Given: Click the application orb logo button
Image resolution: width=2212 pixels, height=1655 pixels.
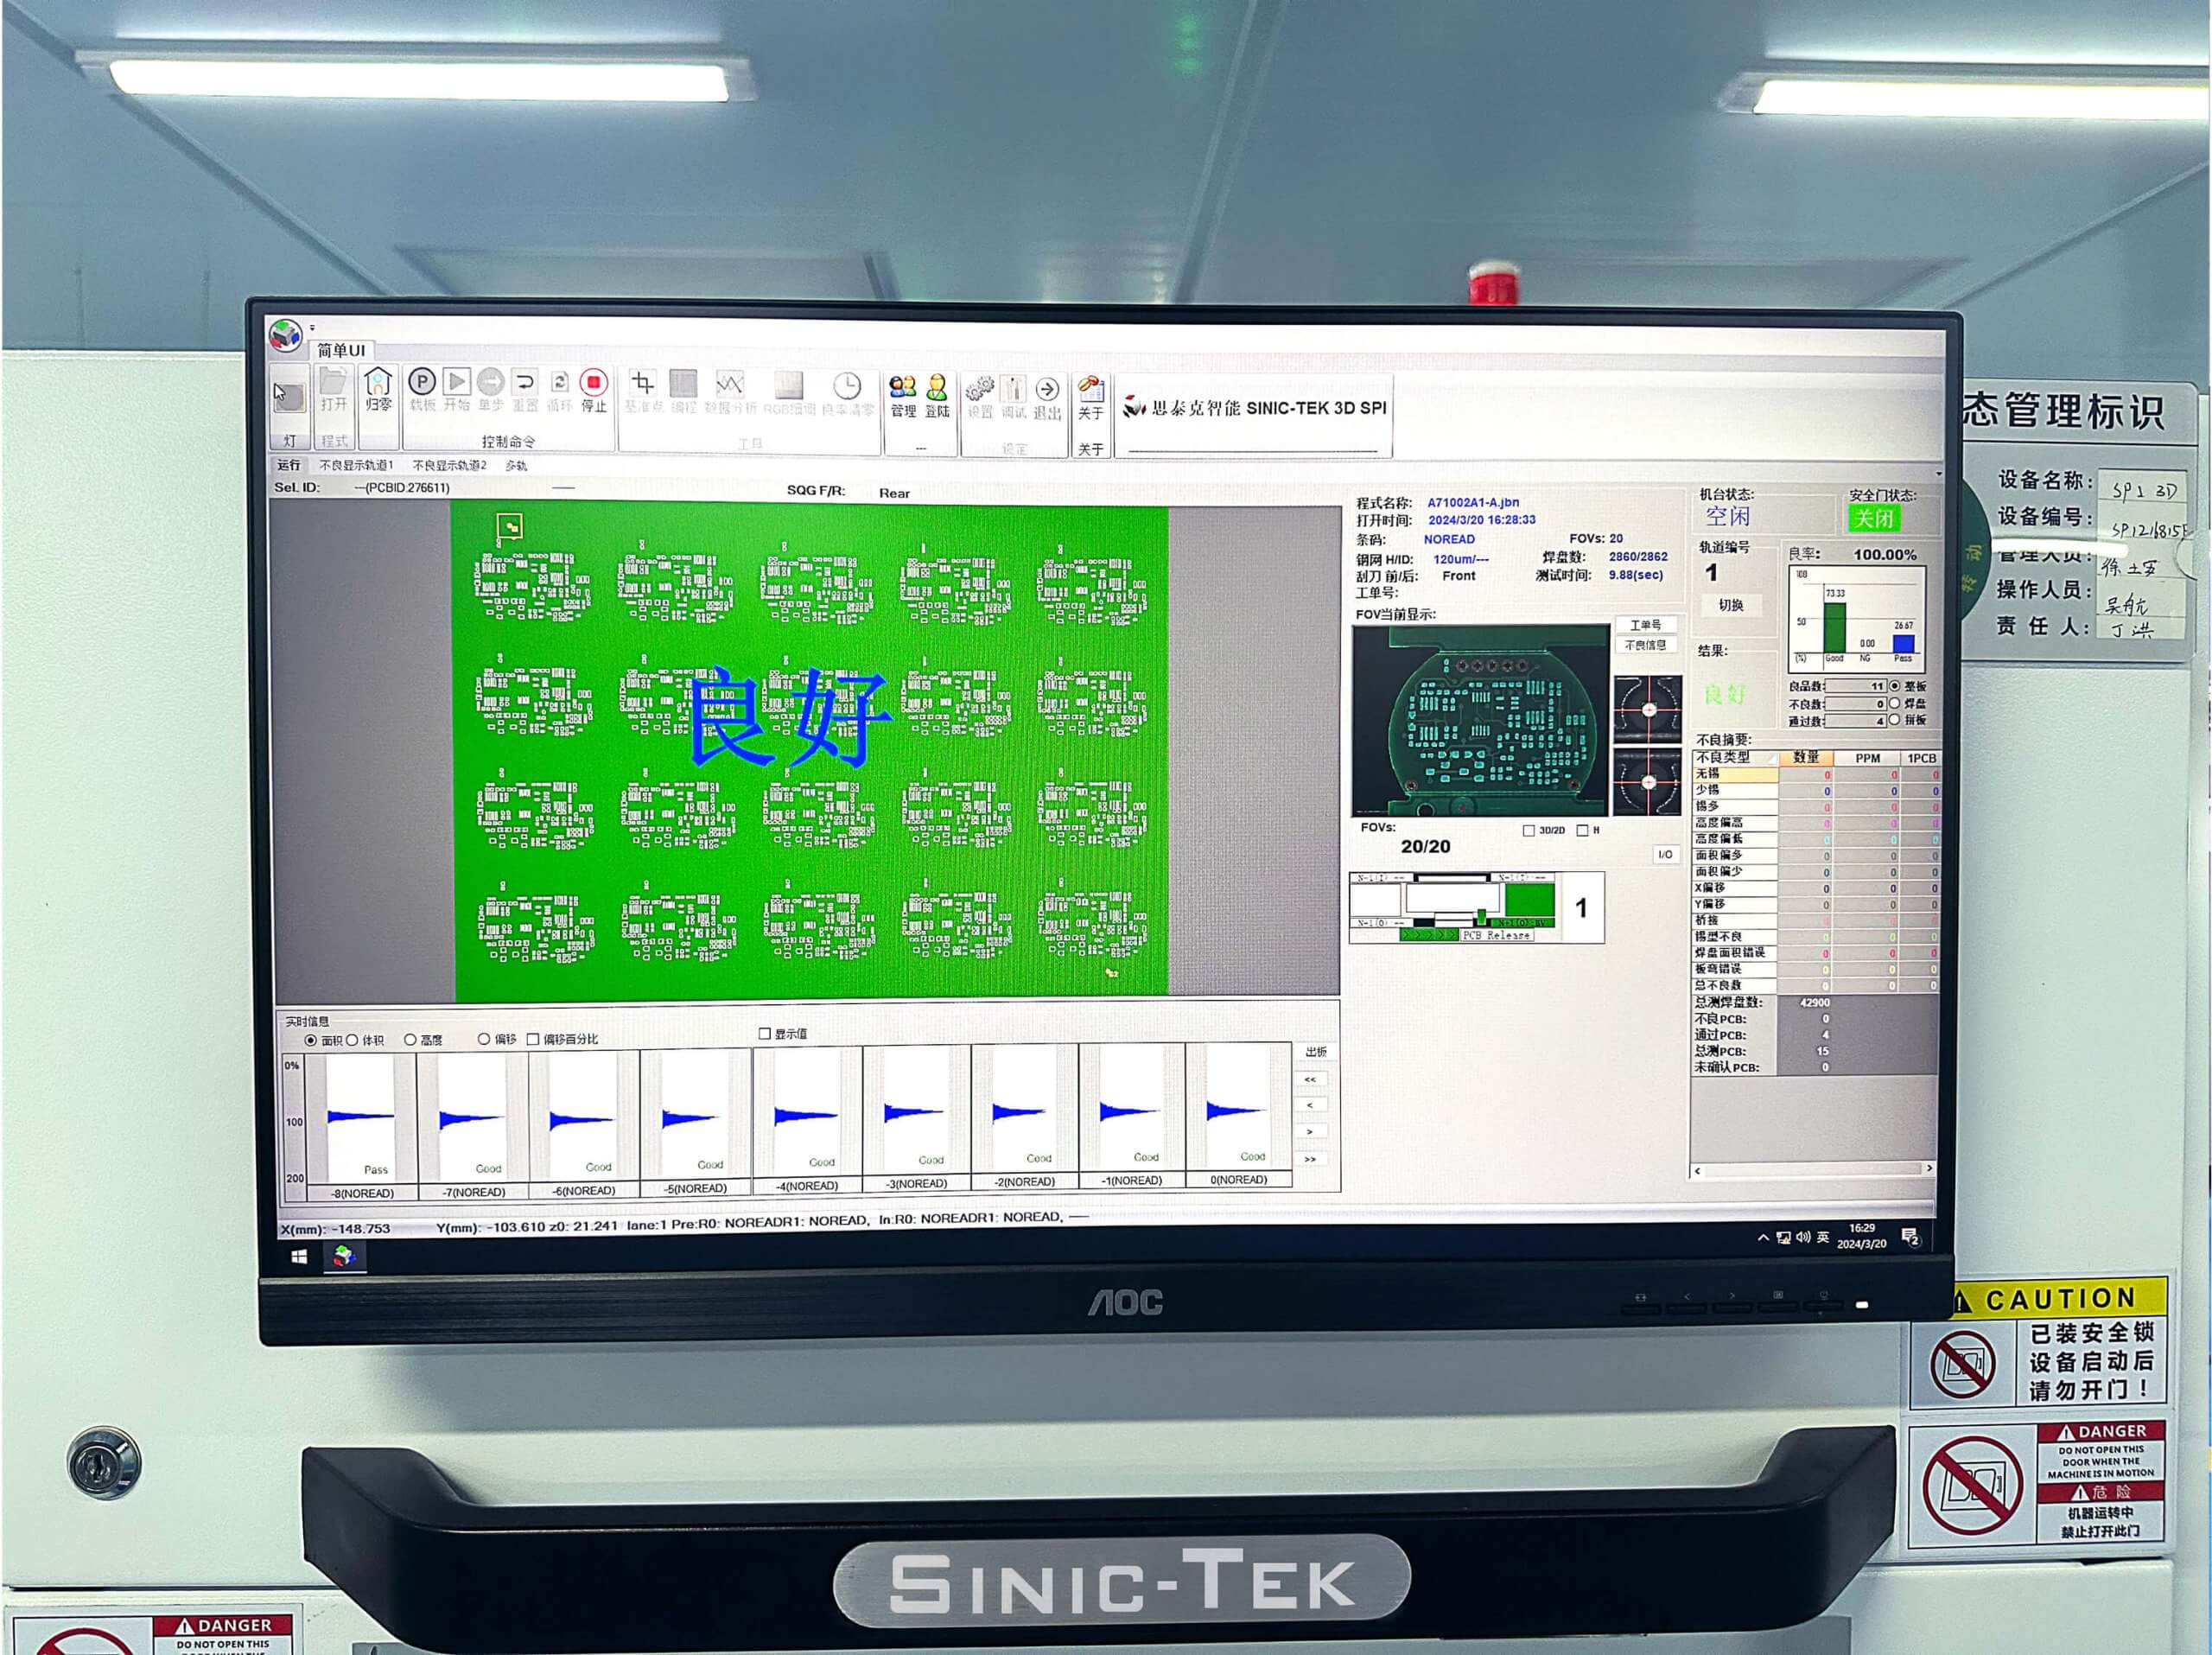Looking at the screenshot, I should pyautogui.click(x=285, y=336).
